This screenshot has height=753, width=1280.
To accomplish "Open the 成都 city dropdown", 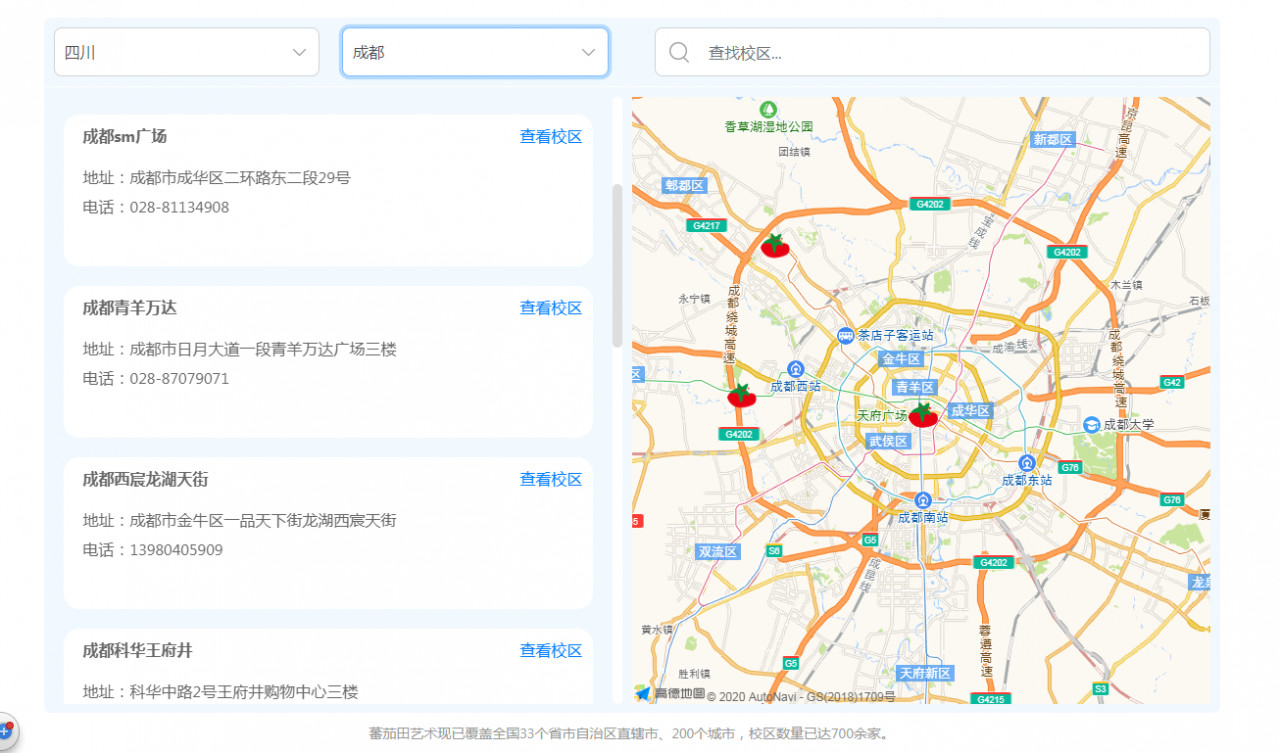I will [474, 52].
